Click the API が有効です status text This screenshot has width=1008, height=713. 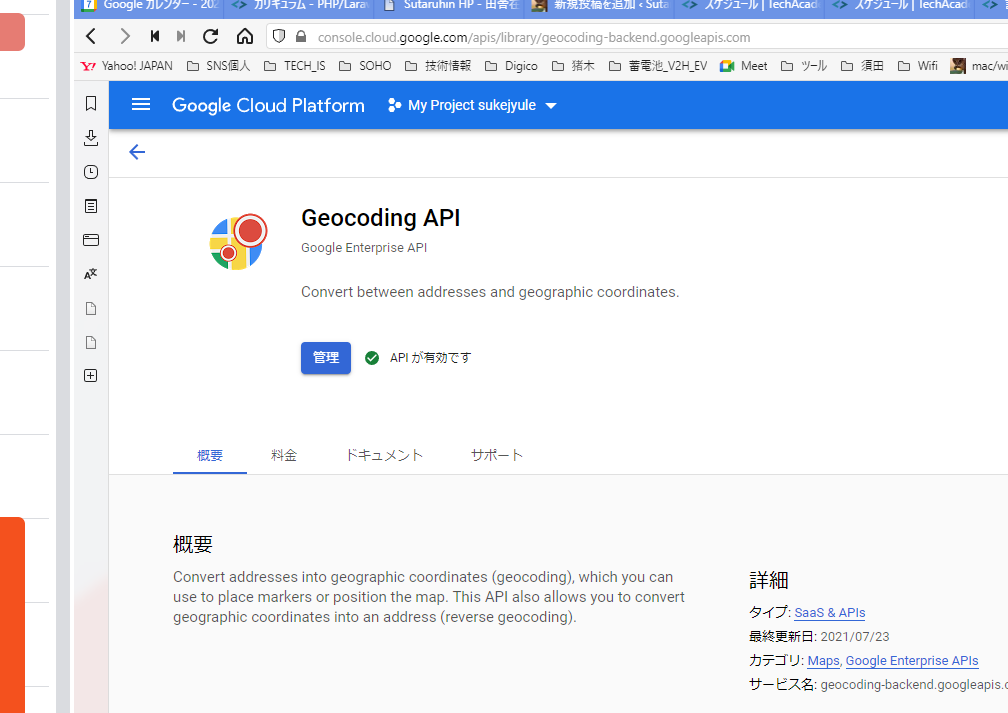pos(430,358)
